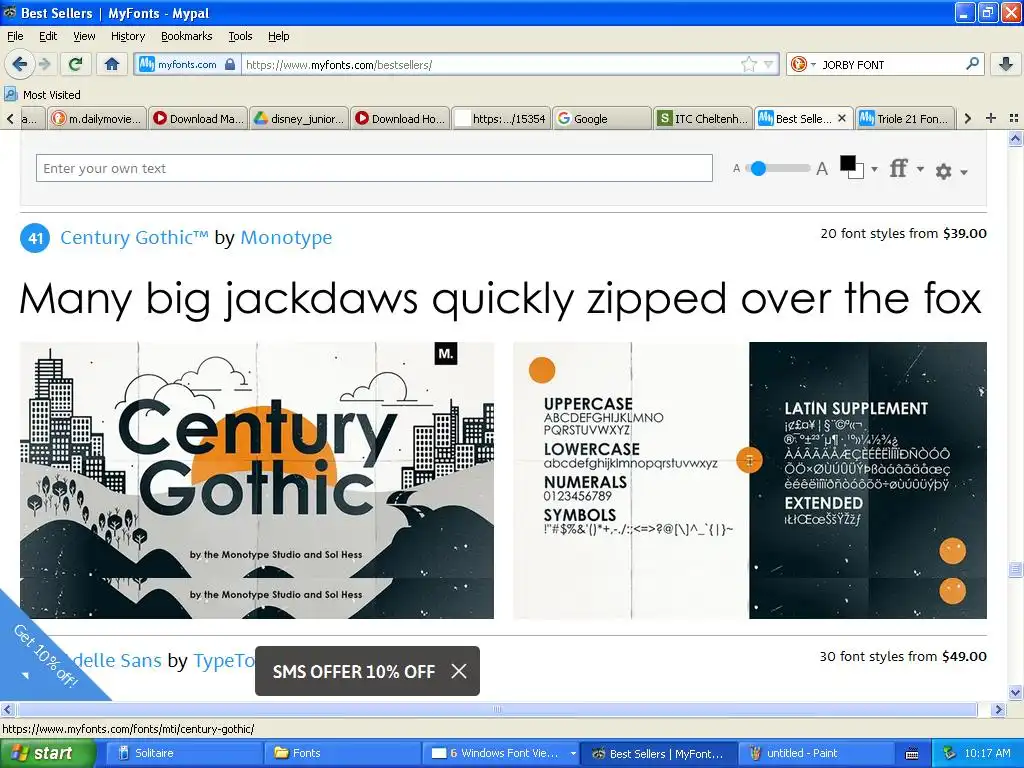The width and height of the screenshot is (1024, 768).
Task: Switch to the https:.../15354 tab
Action: pos(501,118)
